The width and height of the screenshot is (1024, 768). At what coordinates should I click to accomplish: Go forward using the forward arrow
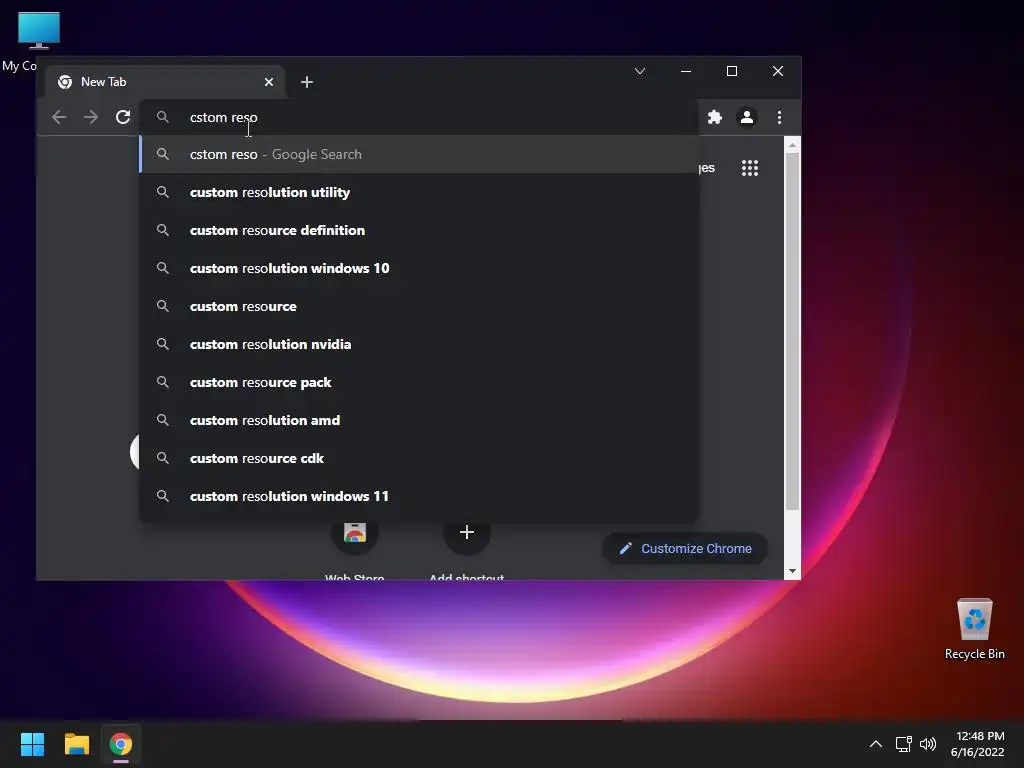[91, 117]
